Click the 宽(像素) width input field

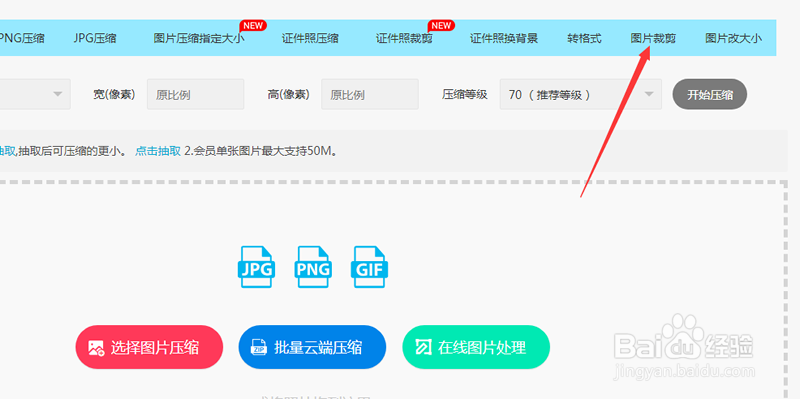click(x=195, y=94)
